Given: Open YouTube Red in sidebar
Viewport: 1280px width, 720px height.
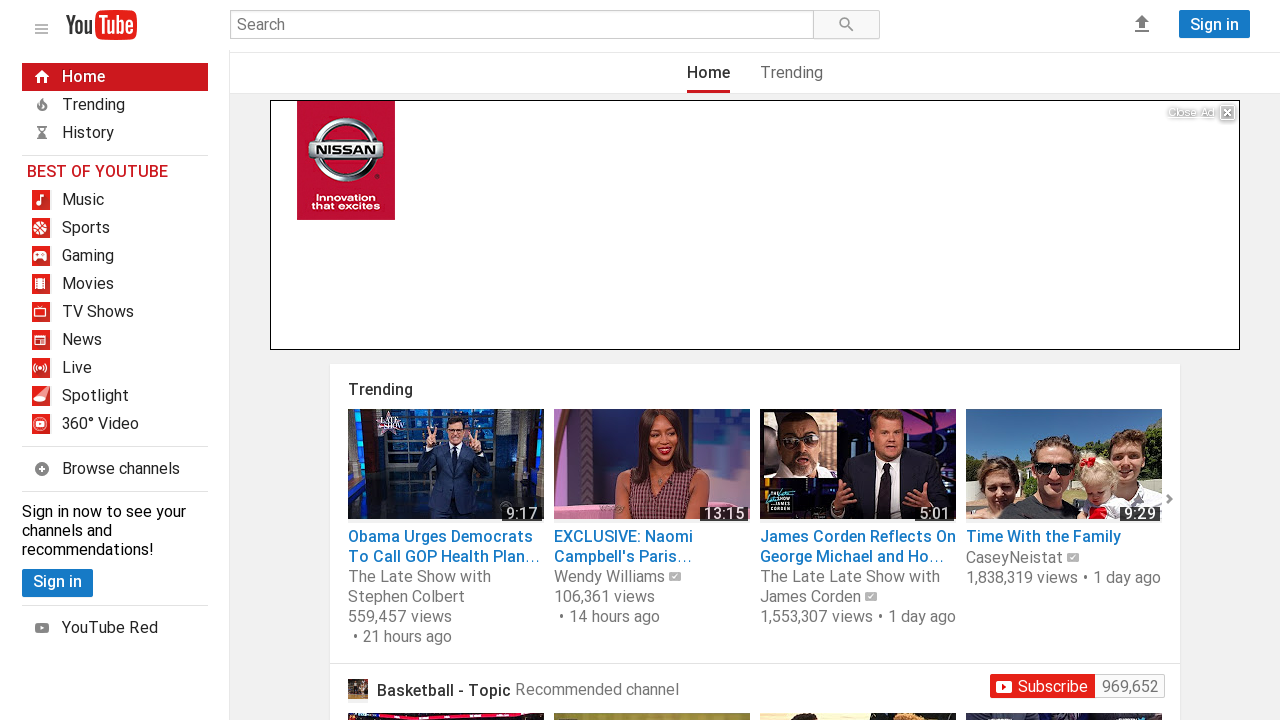Looking at the screenshot, I should click(x=115, y=628).
